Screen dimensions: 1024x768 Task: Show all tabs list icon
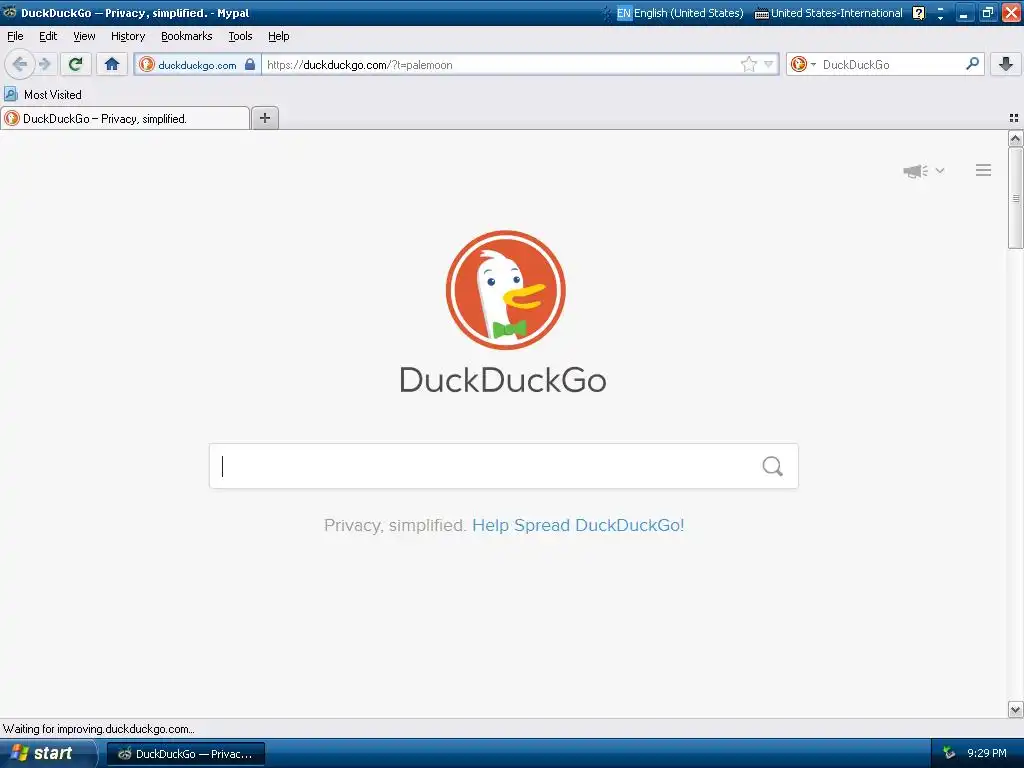coord(1014,118)
